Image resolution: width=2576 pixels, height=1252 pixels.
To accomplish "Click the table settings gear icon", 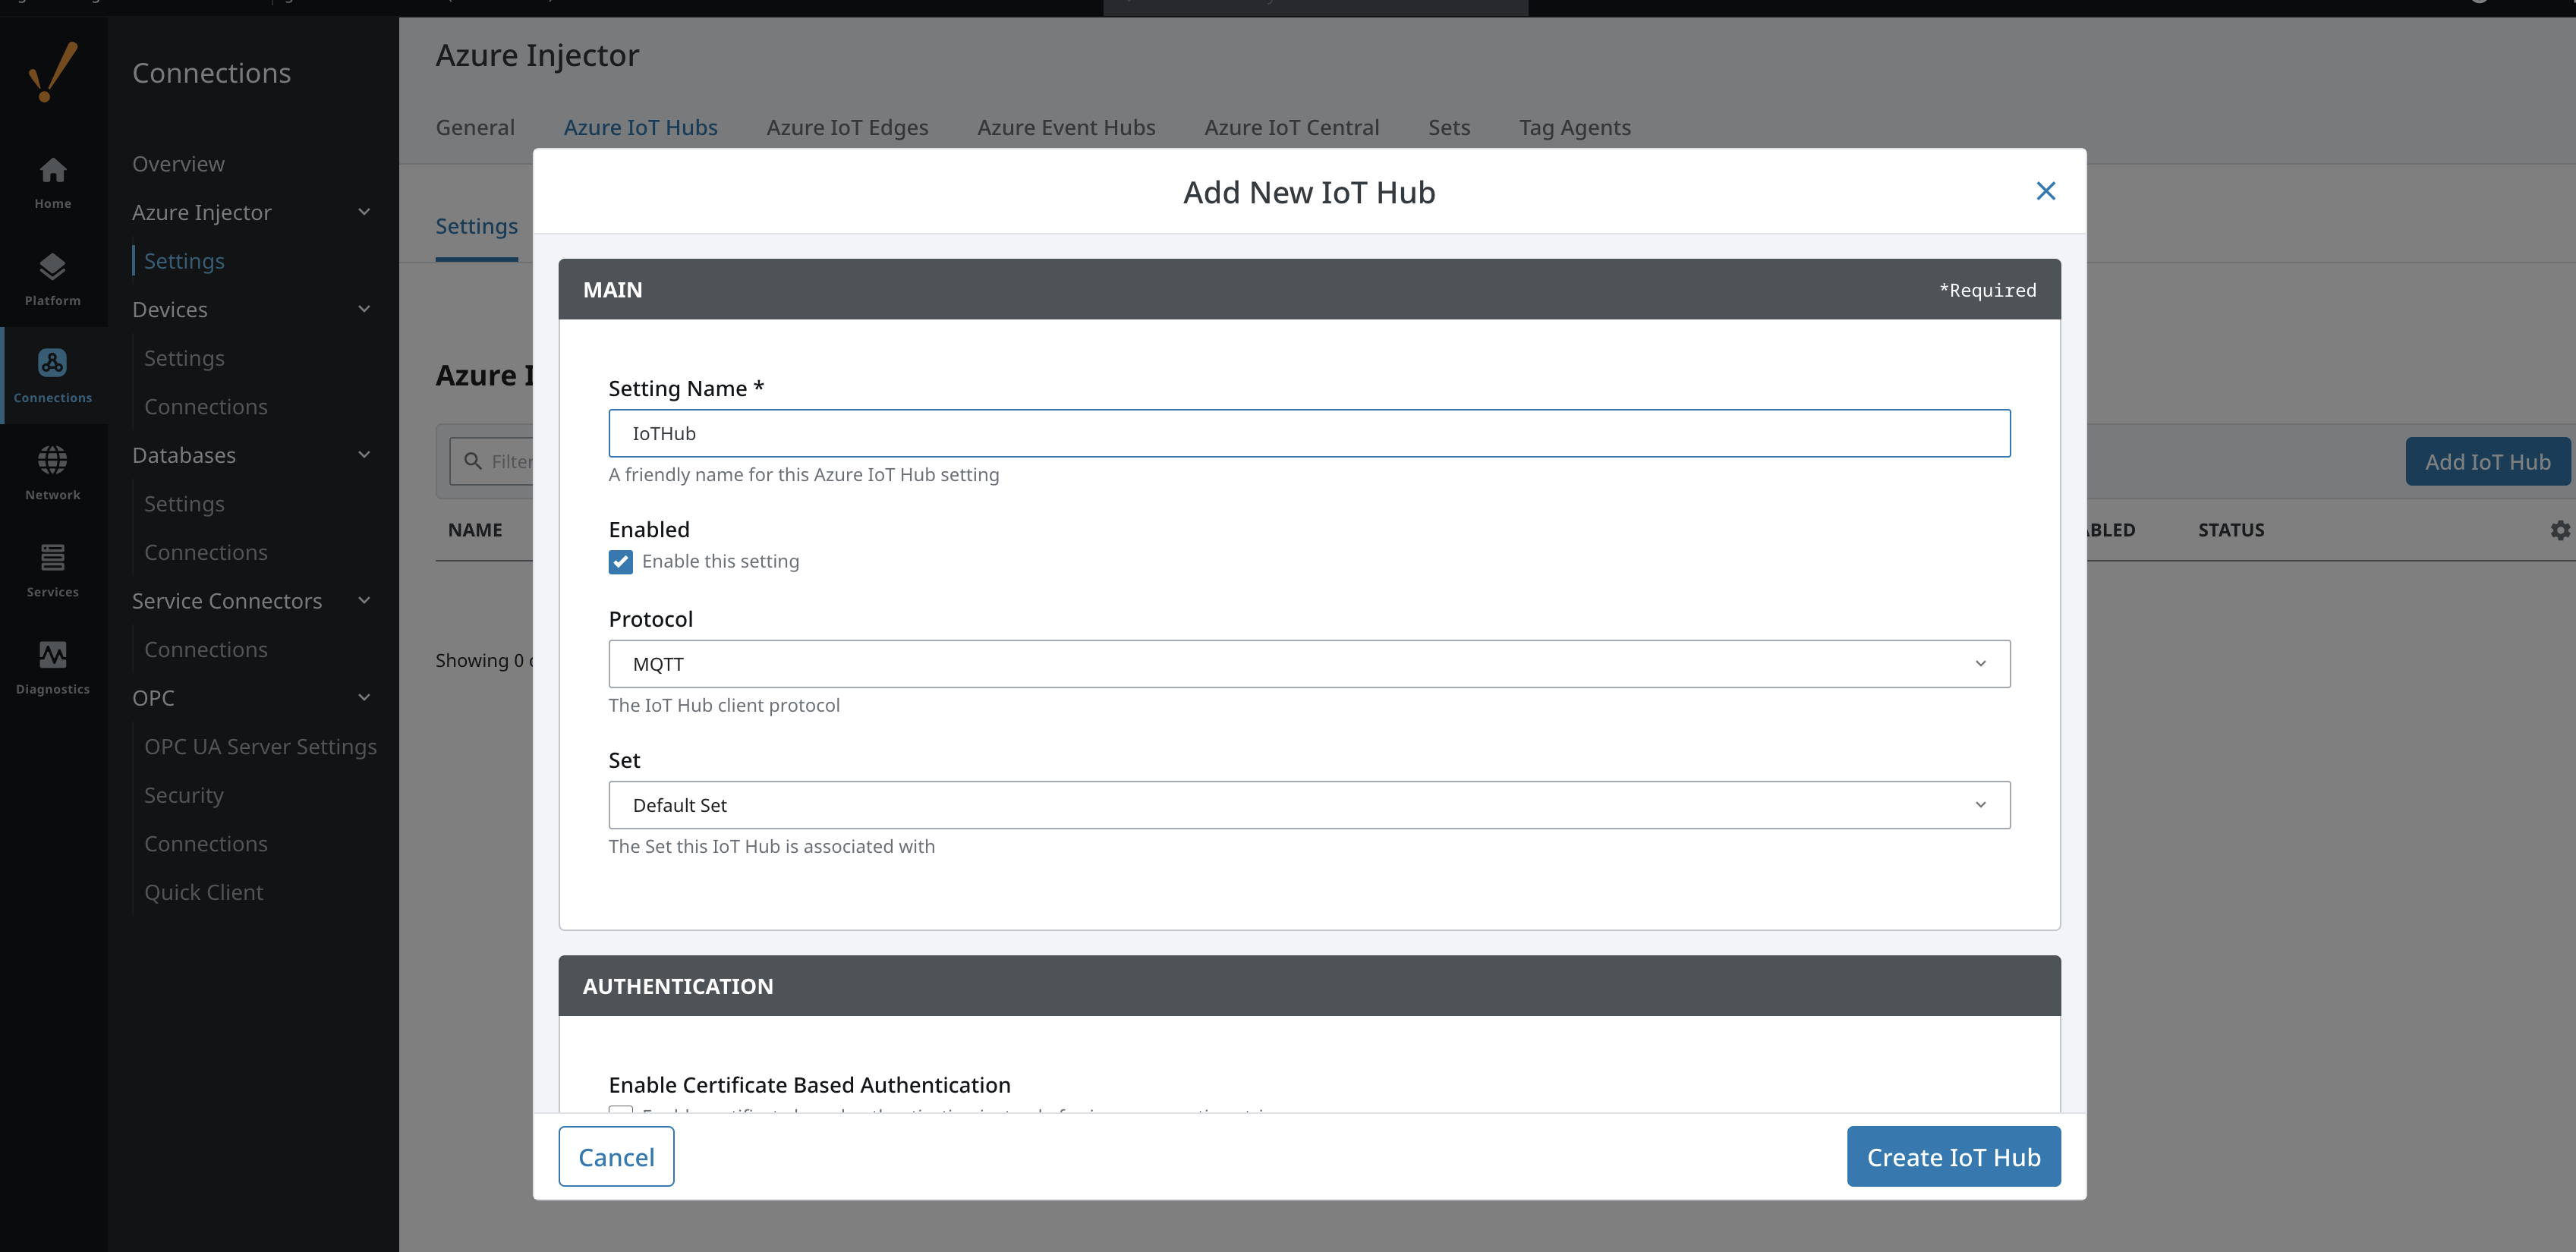I will [x=2559, y=530].
